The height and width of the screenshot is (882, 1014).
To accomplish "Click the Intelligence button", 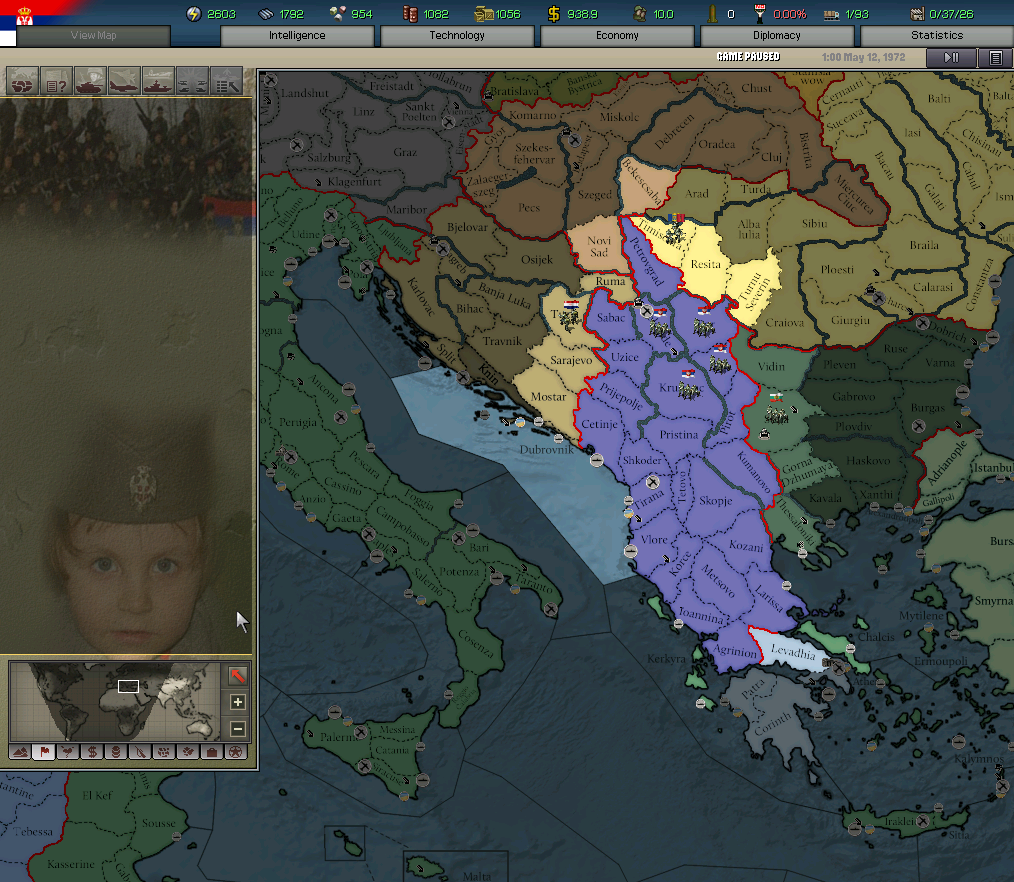I will (297, 36).
